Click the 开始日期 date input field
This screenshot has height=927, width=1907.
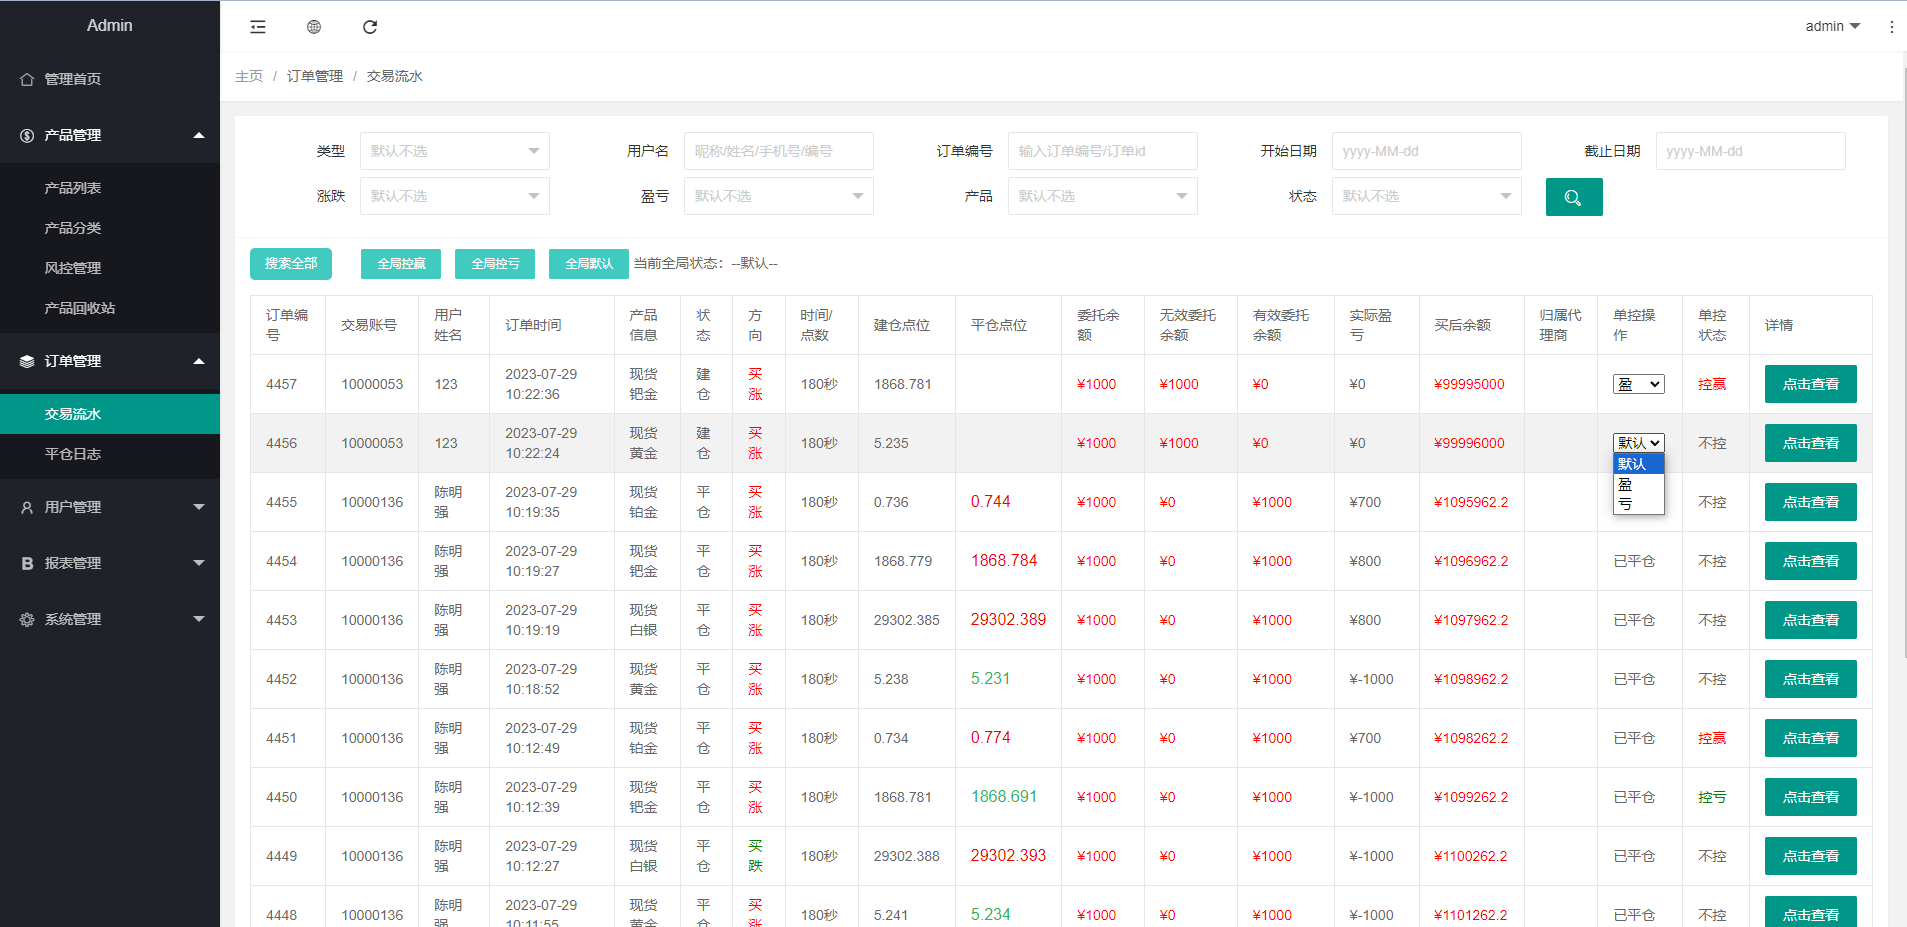pos(1426,150)
